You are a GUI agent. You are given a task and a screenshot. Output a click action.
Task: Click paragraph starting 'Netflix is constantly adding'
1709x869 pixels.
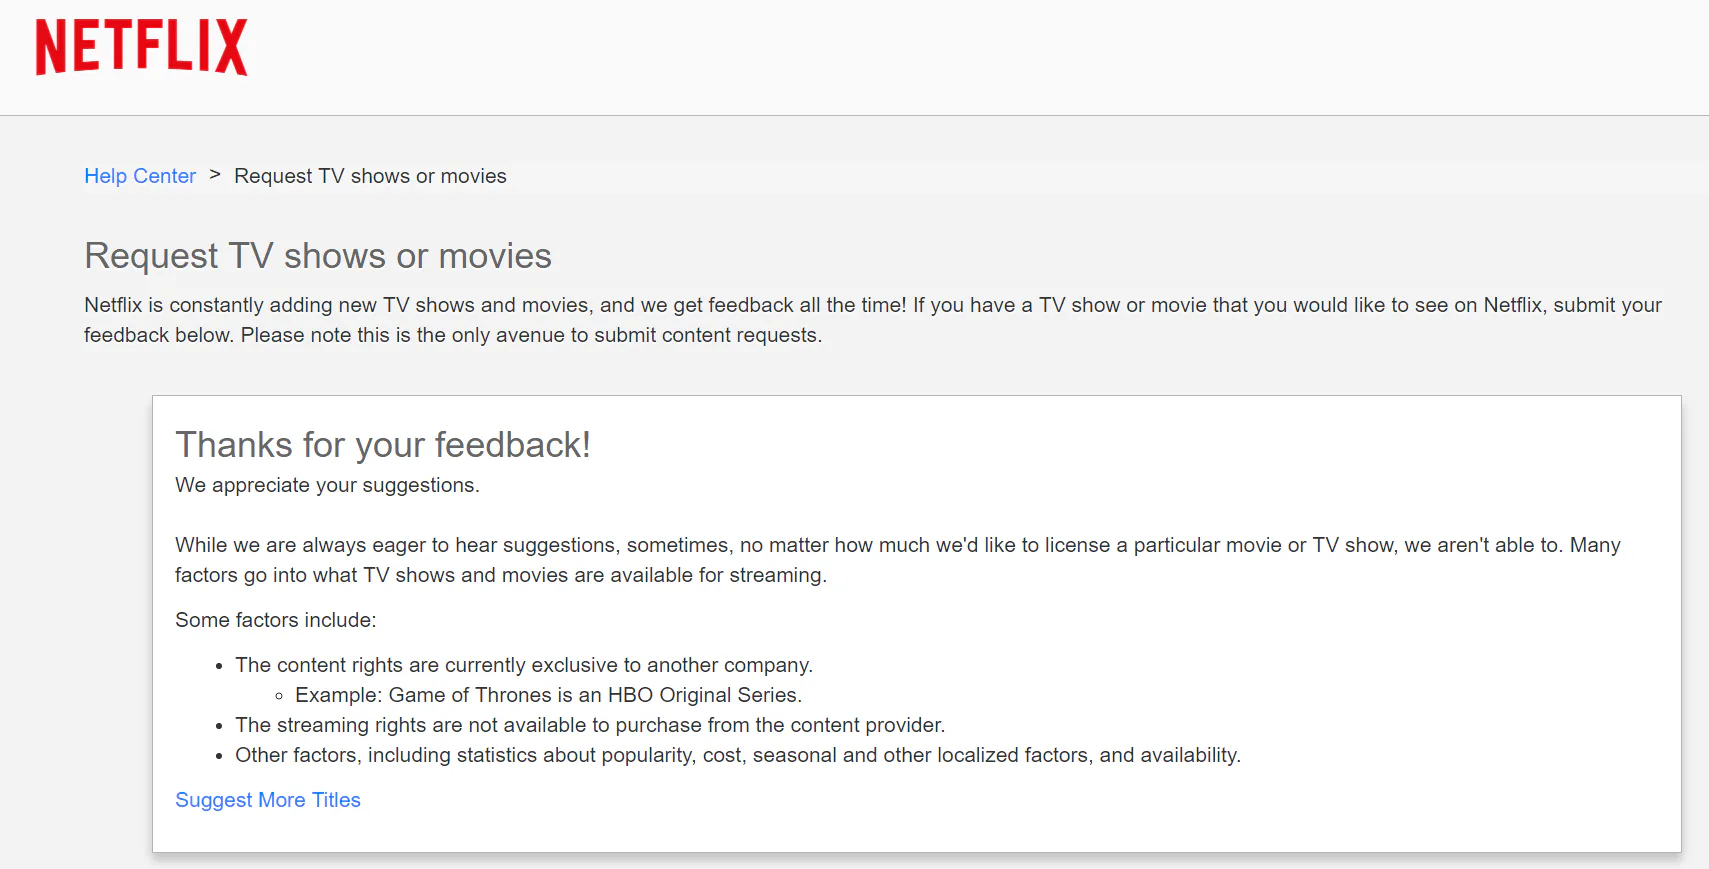pos(873,320)
